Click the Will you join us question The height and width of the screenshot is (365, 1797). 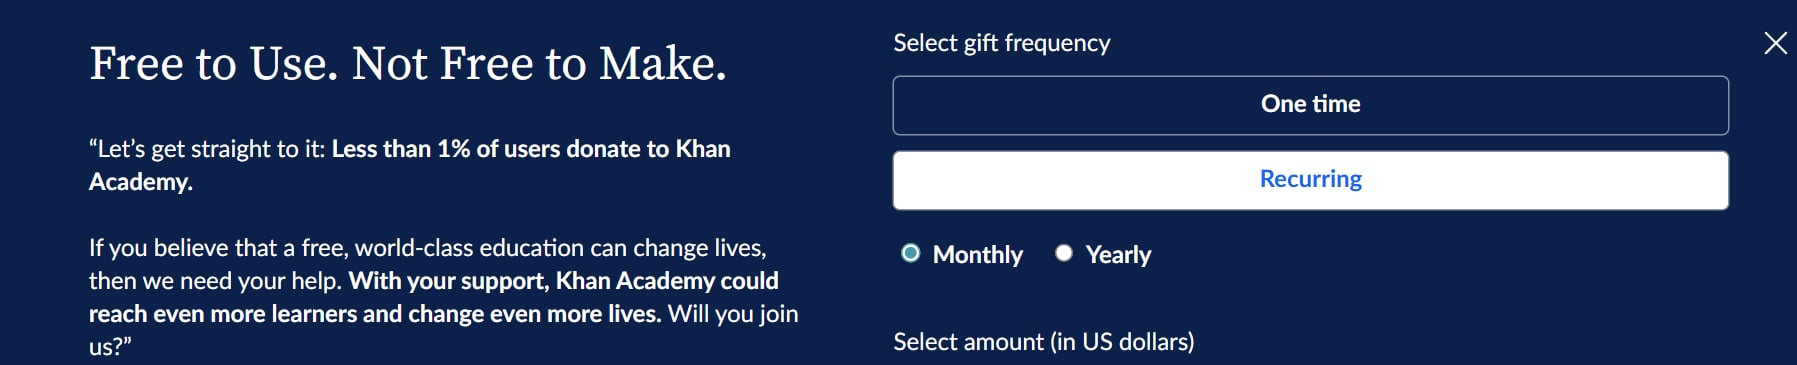coord(733,314)
